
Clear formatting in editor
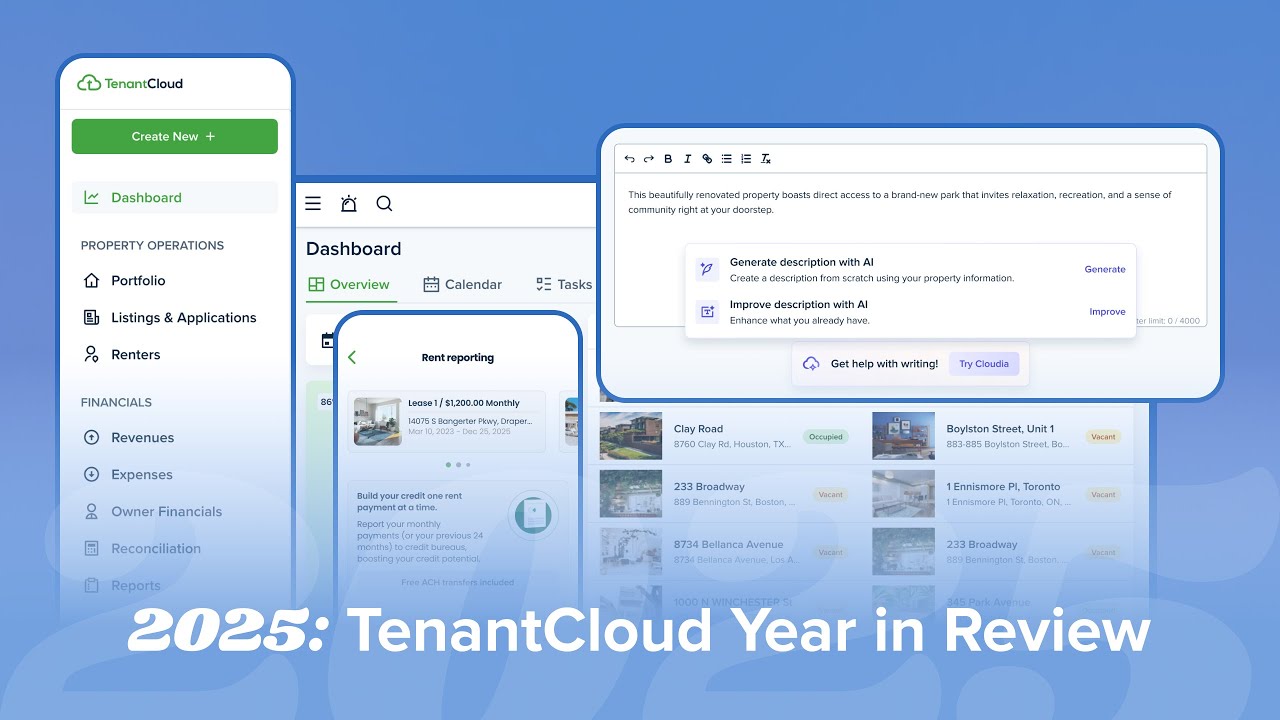[766, 159]
